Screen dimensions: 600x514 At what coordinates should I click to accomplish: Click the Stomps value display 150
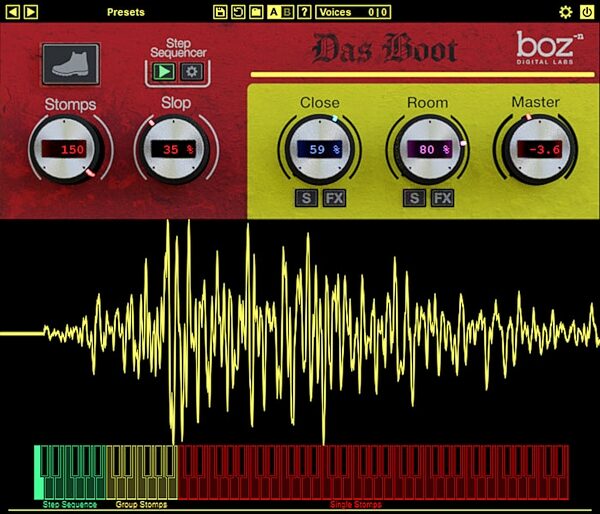[x=64, y=149]
